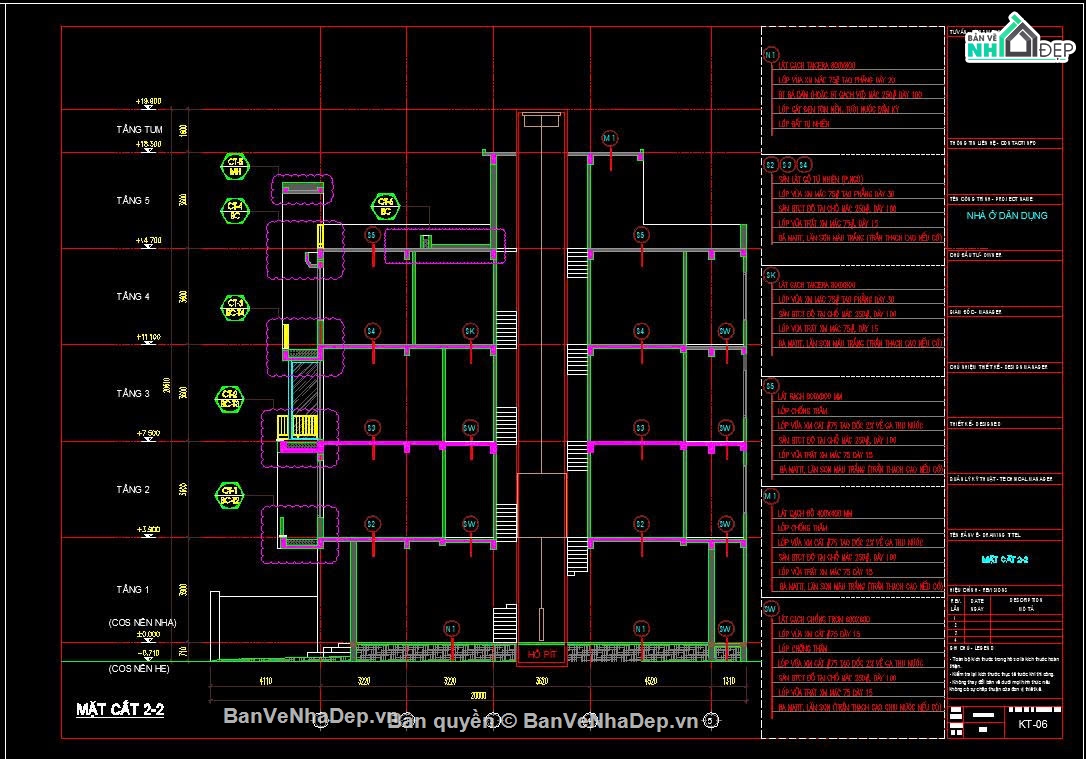The width and height of the screenshot is (1086, 759).
Task: Click the Bản Vẽ Nhà Đẹp logo
Action: point(1020,39)
